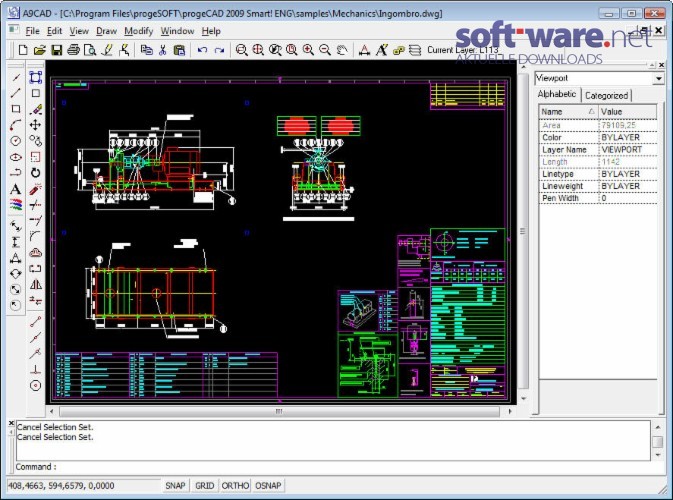Click the Lineweight property row
Viewport: 673px width, 500px height.
pyautogui.click(x=598, y=186)
